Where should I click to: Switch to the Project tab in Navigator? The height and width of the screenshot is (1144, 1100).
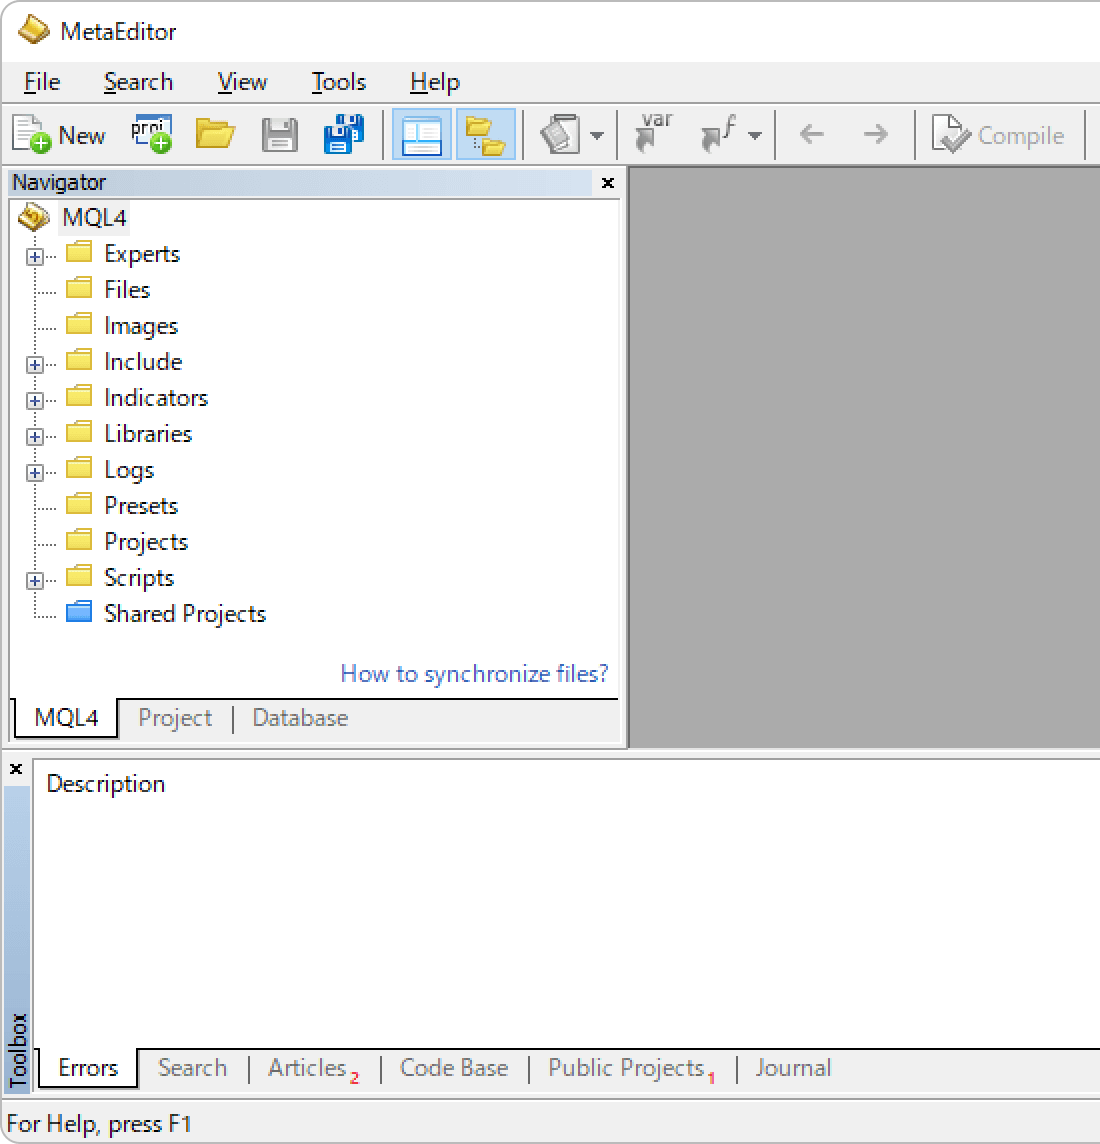click(x=175, y=718)
